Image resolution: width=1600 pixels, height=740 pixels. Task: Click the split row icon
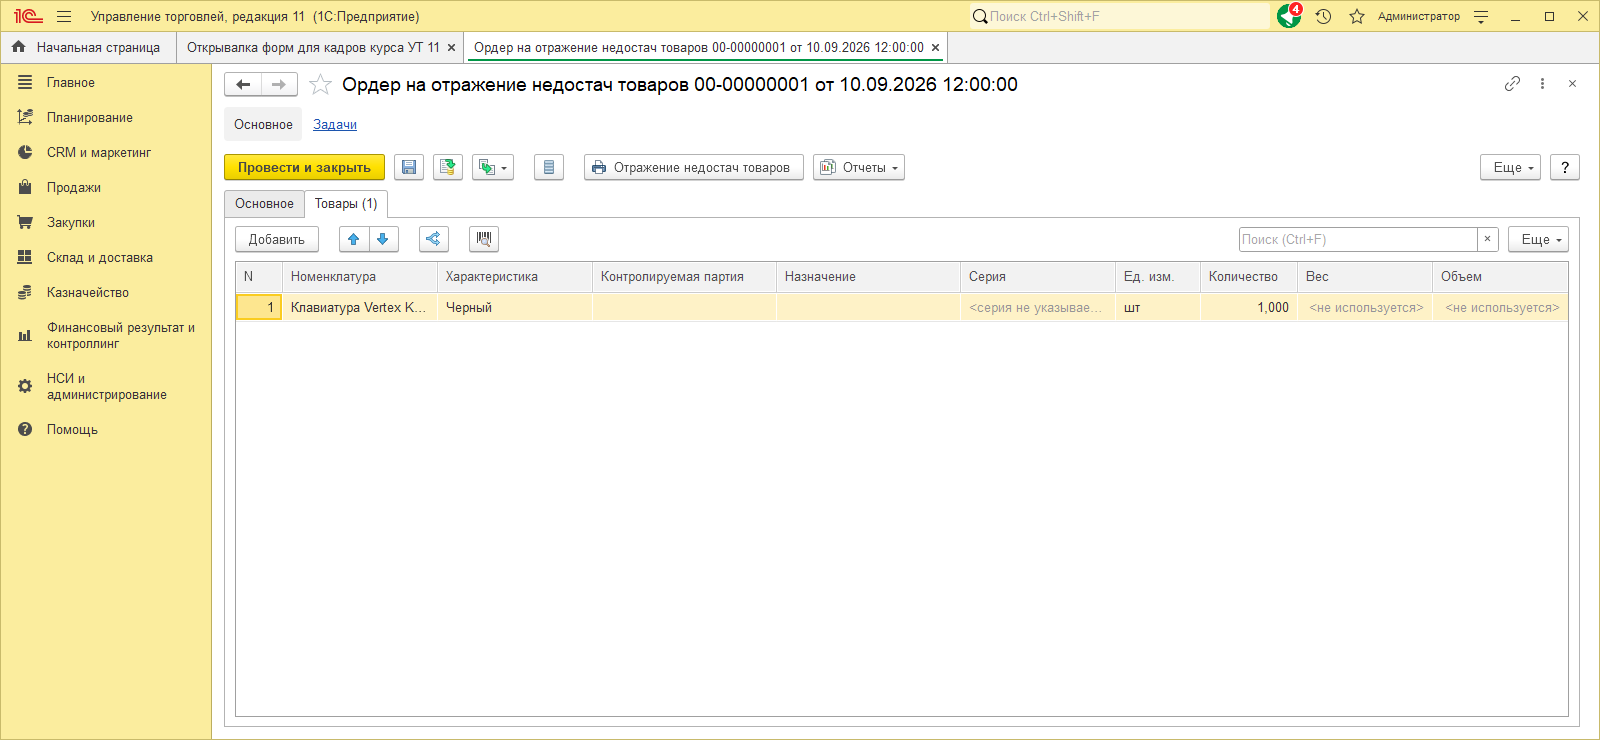click(x=433, y=240)
